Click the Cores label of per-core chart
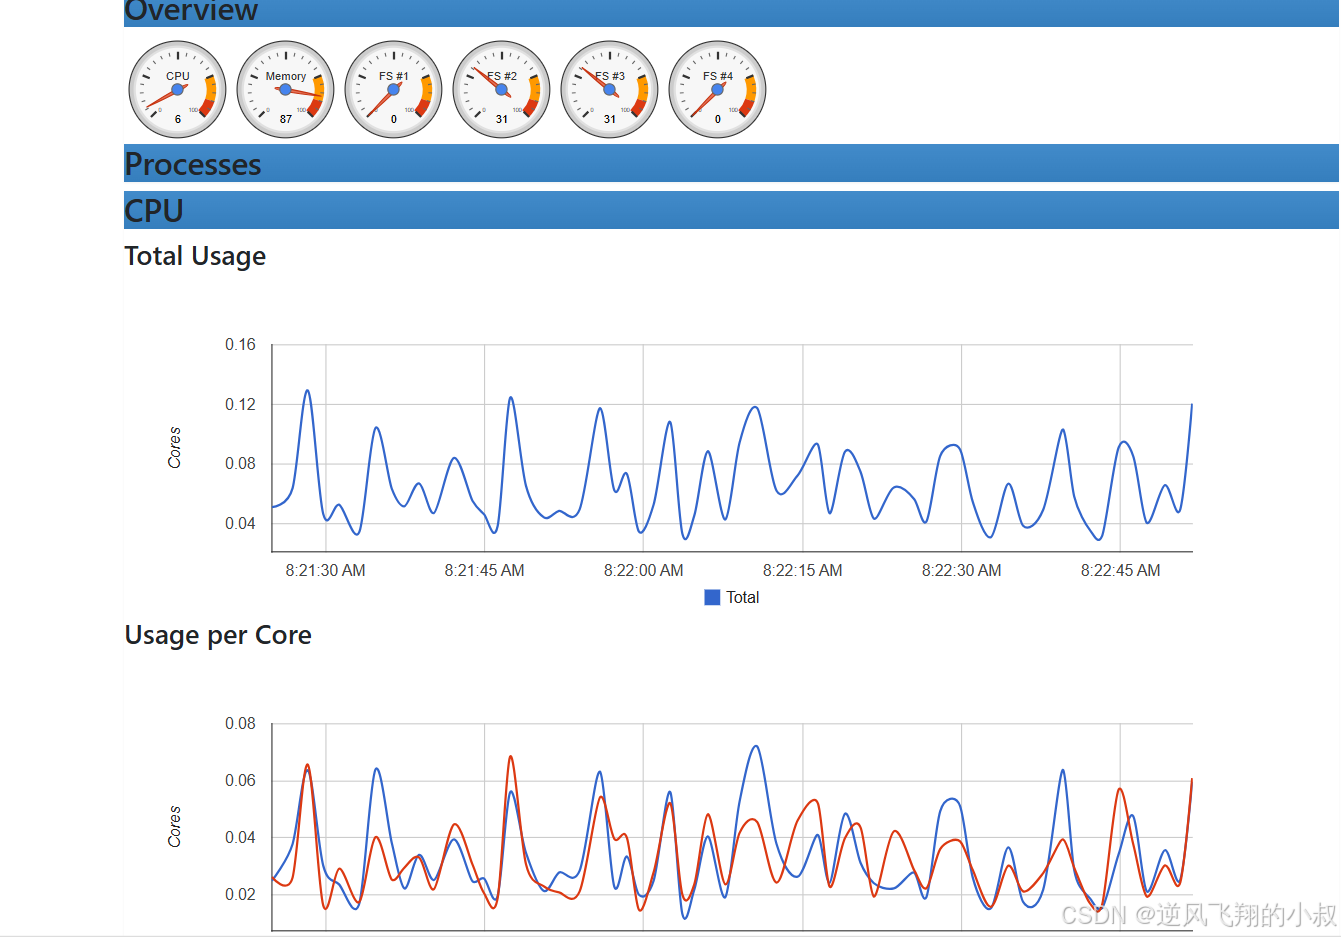The height and width of the screenshot is (937, 1341). (175, 827)
